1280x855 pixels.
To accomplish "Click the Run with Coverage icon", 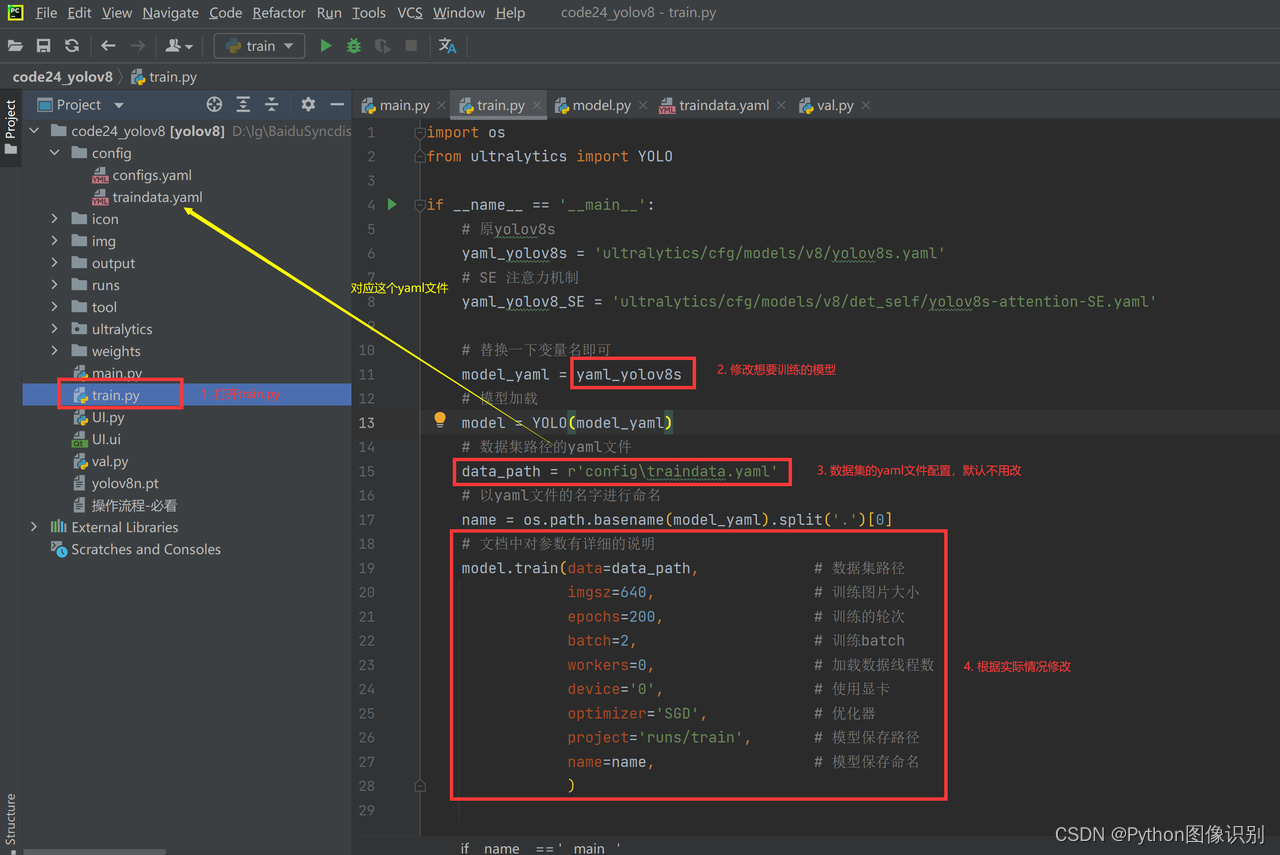I will pyautogui.click(x=382, y=46).
